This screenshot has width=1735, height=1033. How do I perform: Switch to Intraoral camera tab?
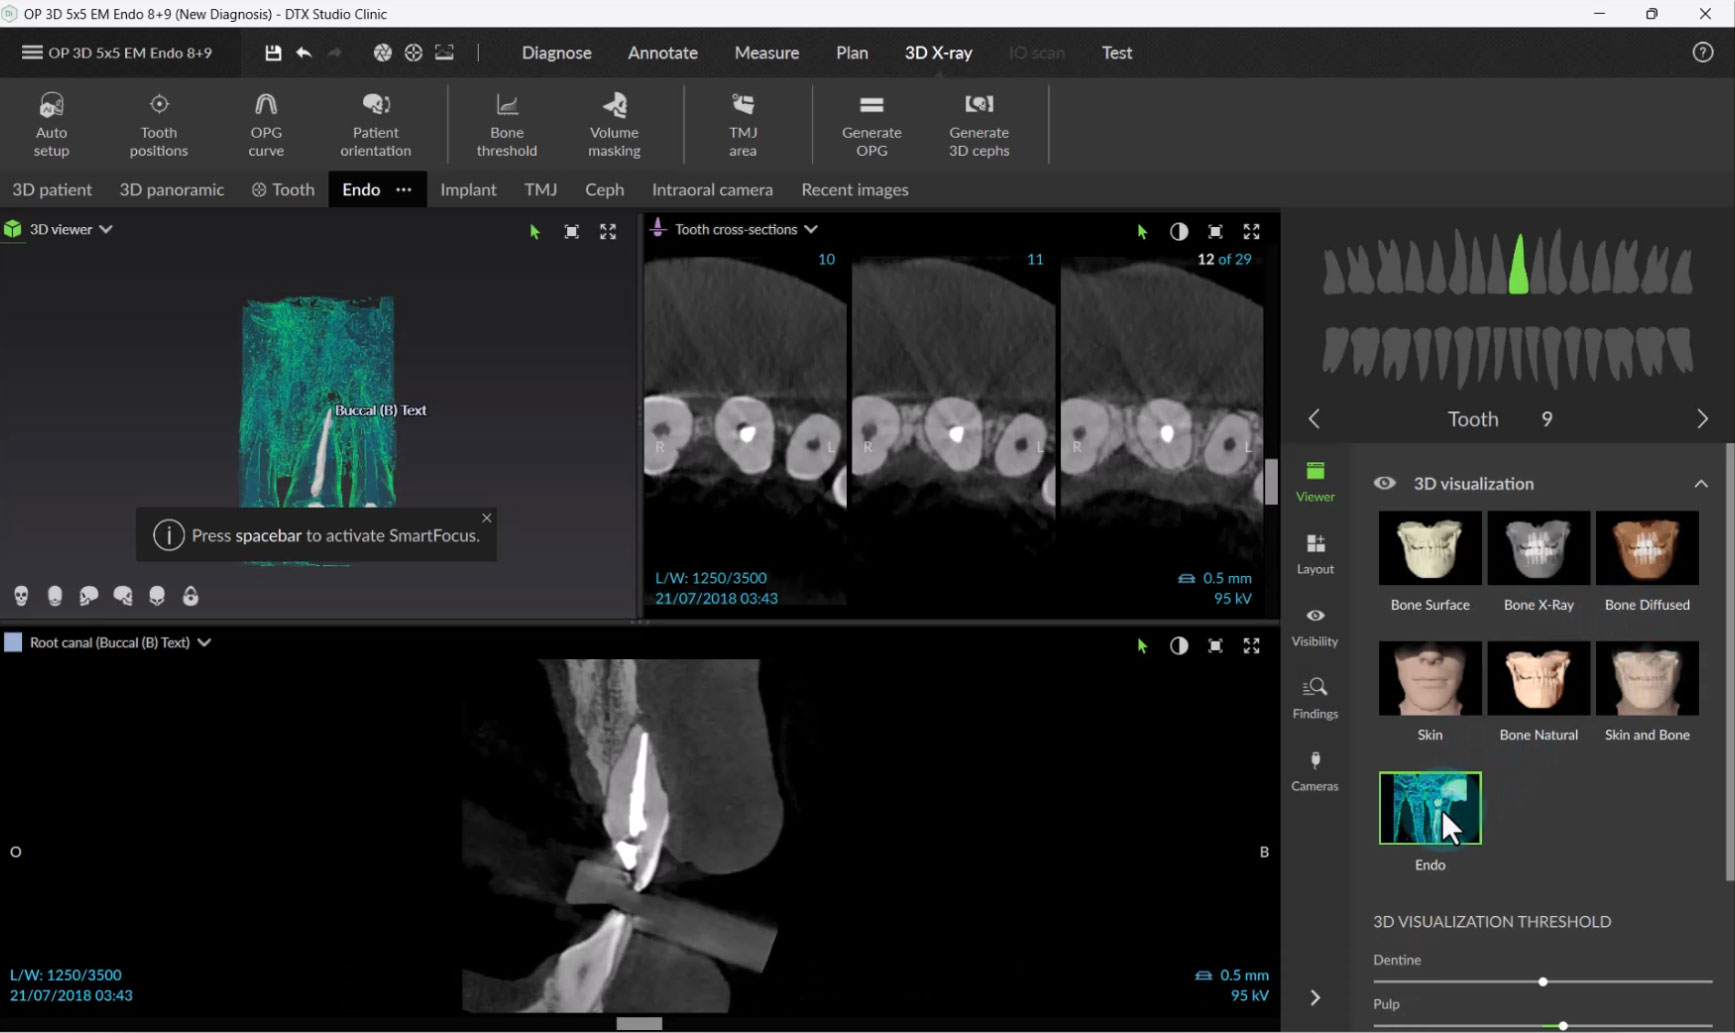pos(712,189)
